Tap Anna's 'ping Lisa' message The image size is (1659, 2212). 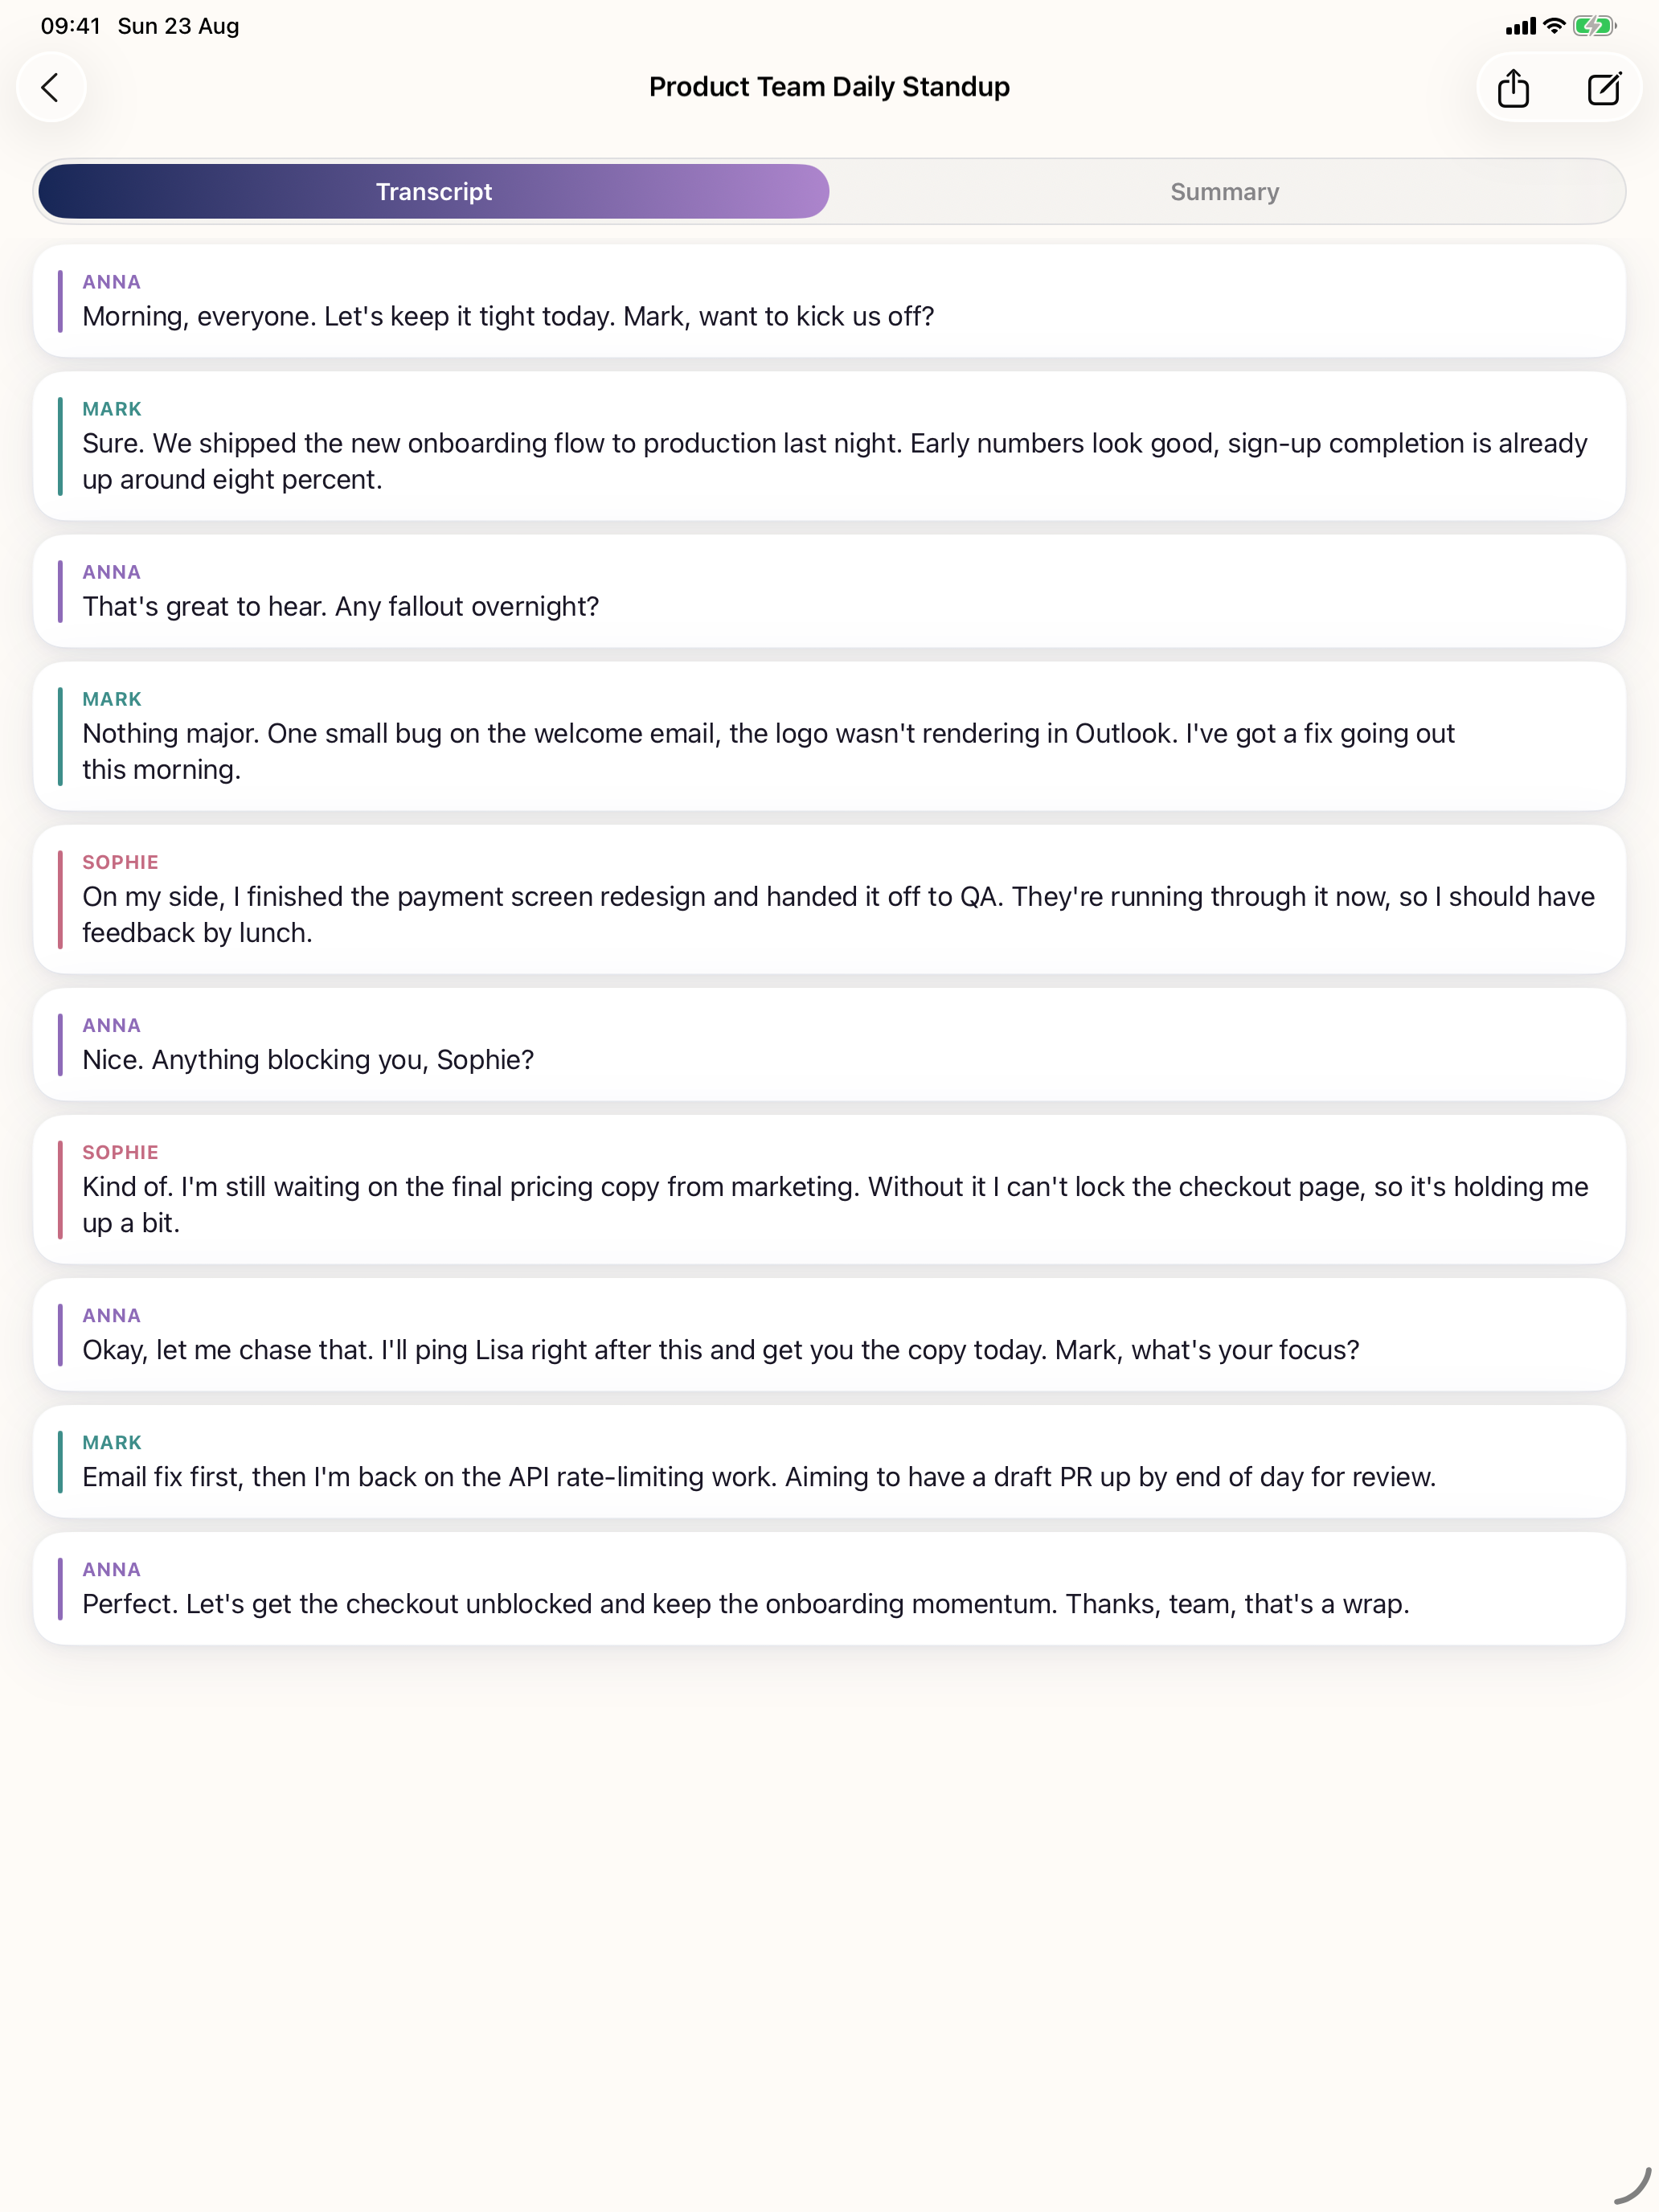(x=829, y=1334)
